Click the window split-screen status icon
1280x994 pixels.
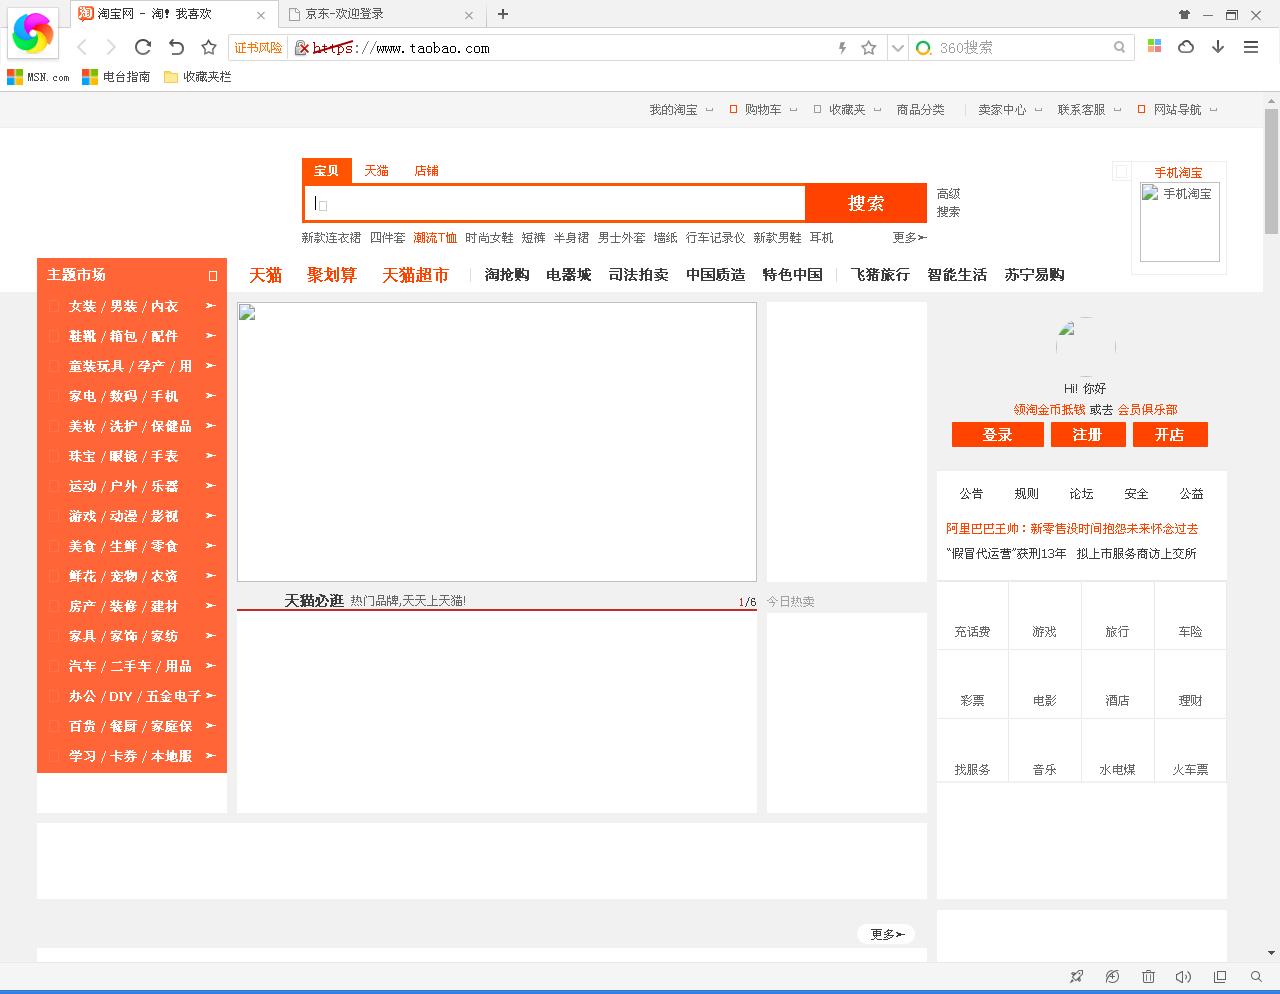click(x=1220, y=977)
